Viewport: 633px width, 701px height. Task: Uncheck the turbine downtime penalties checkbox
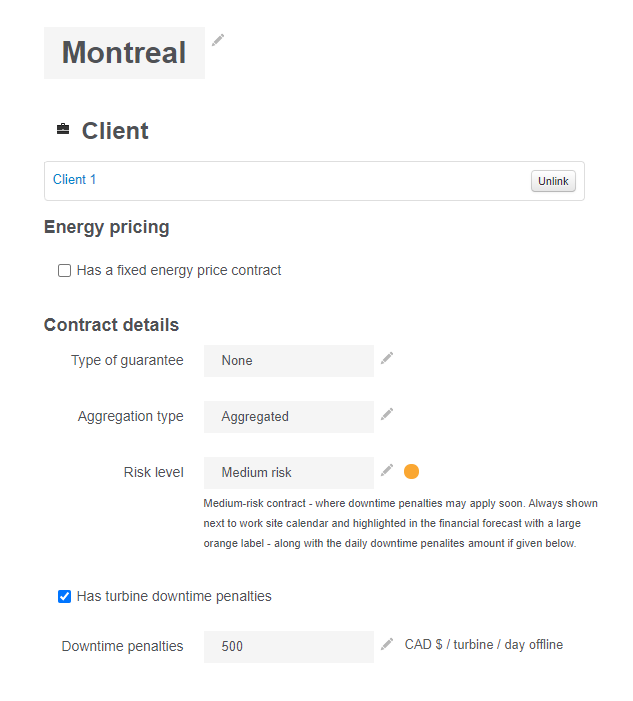(x=65, y=596)
